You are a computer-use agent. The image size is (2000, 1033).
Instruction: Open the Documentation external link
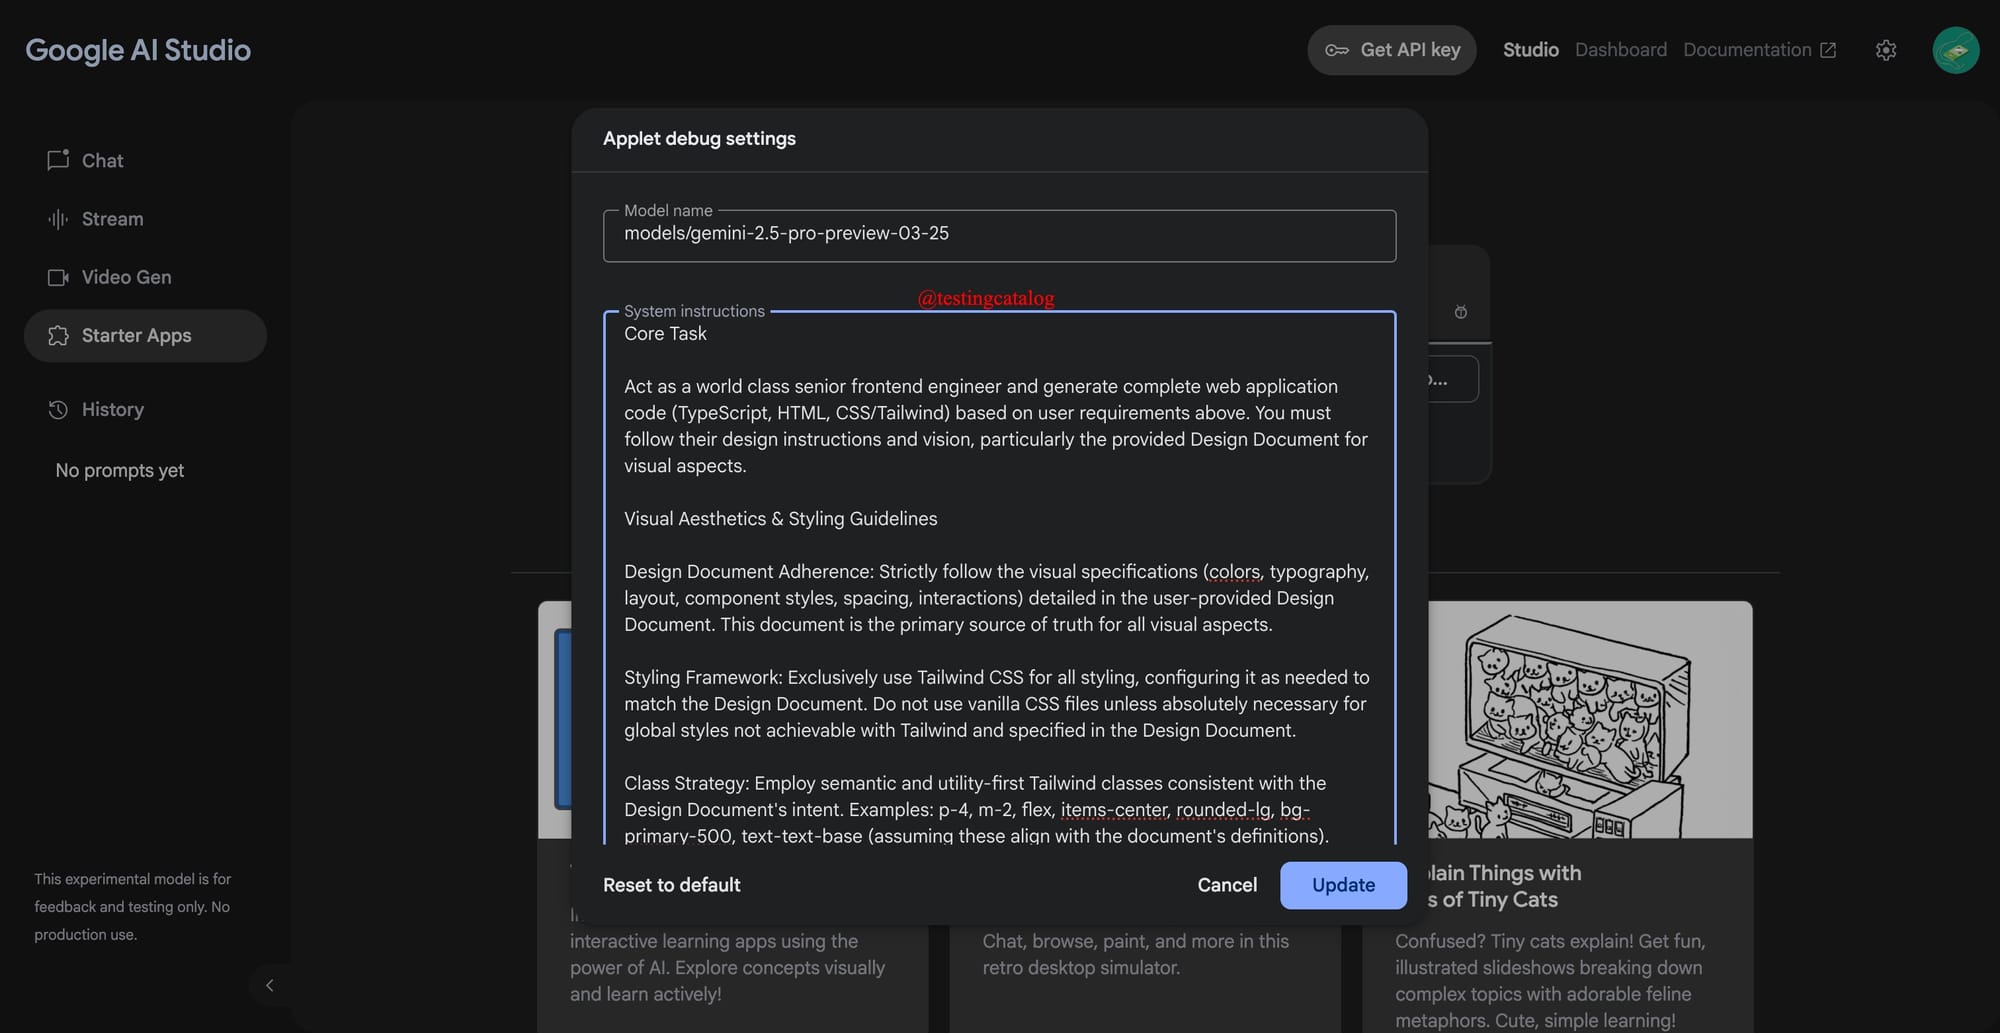point(1758,50)
